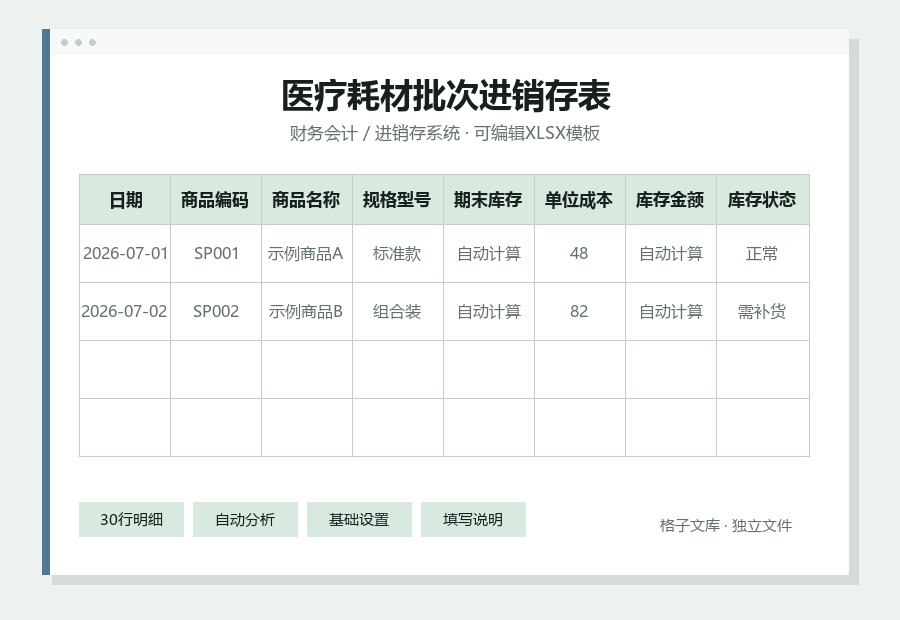Select the date cell 2026-07-01
Screen dimensions: 900x620
point(125,254)
